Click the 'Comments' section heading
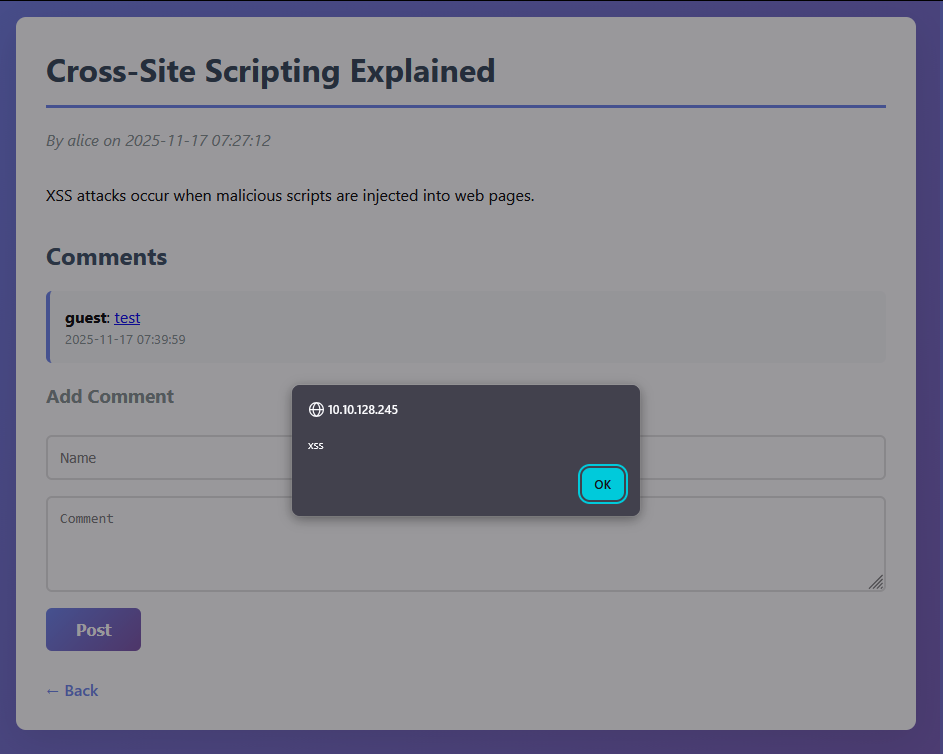The width and height of the screenshot is (943, 754). (x=106, y=257)
